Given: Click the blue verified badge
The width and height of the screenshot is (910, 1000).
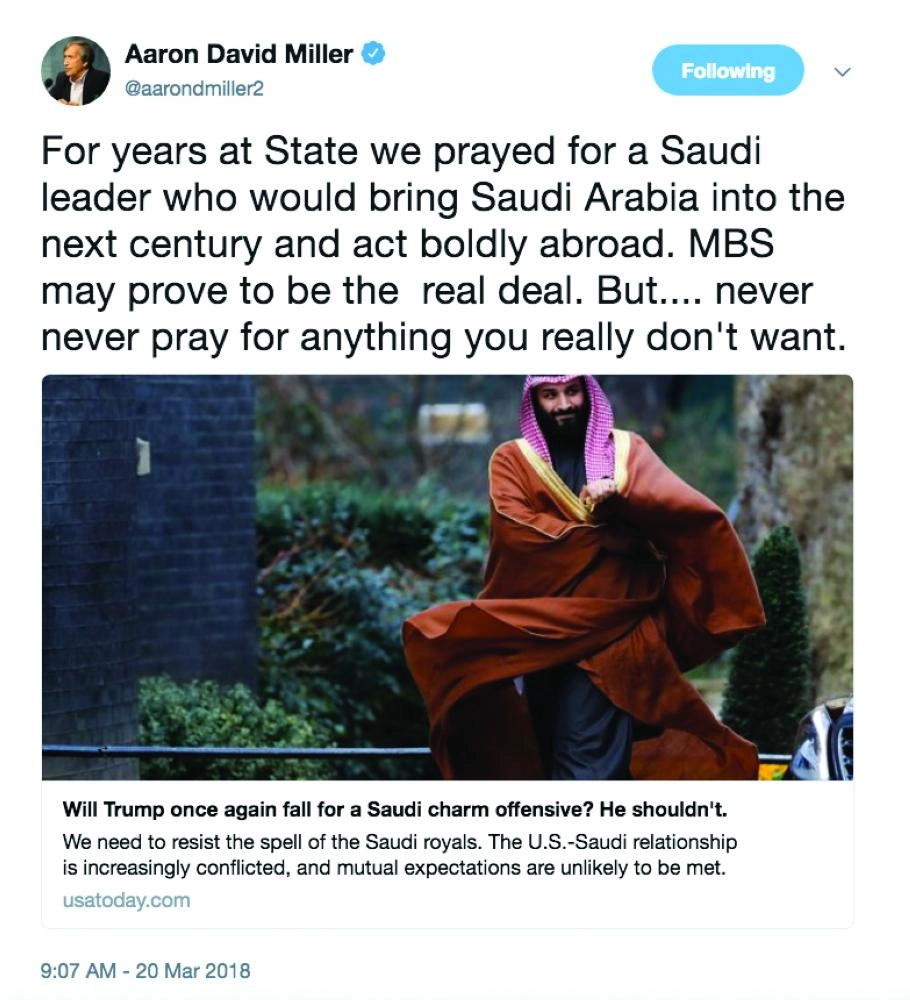Looking at the screenshot, I should pos(373,54).
